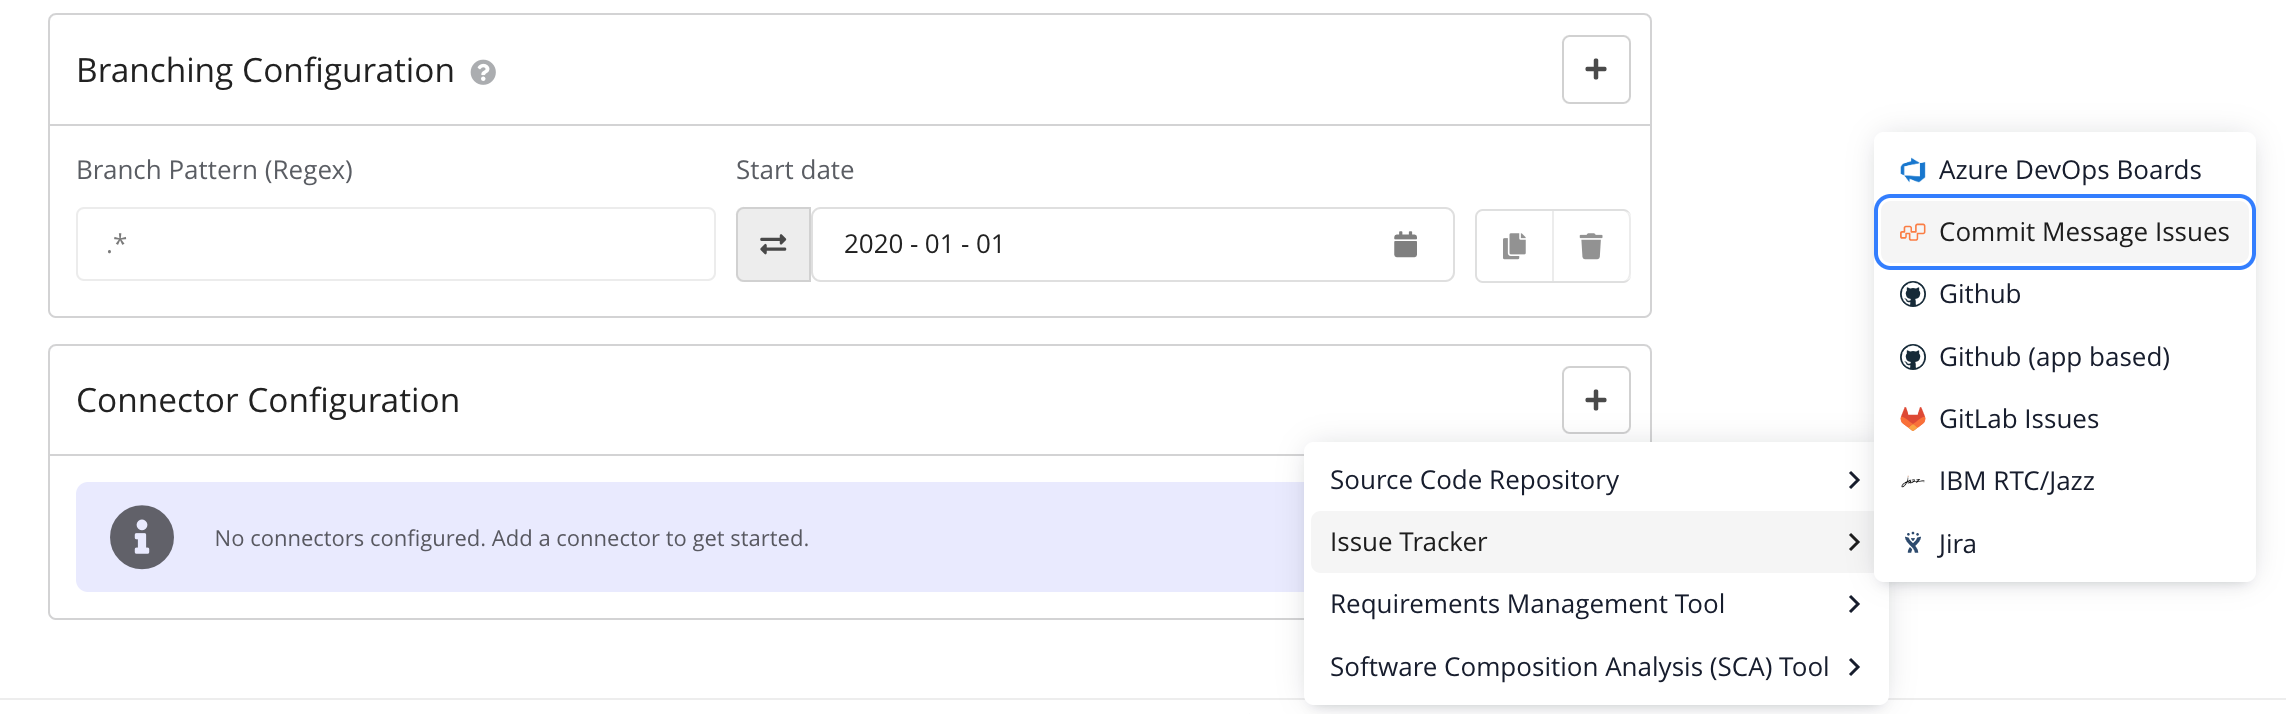Add a new branching configuration entry
2286x714 pixels.
click(1596, 70)
